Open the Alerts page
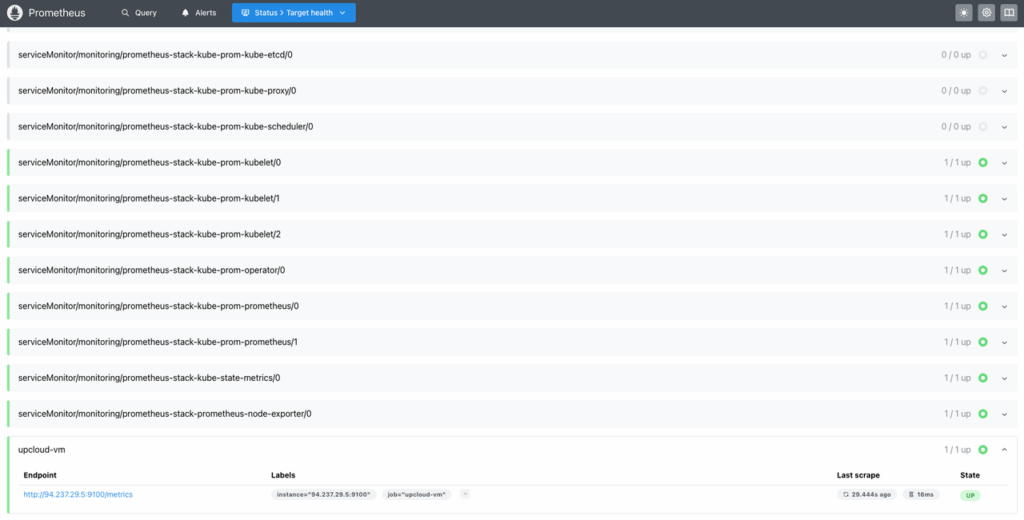1024x520 pixels. point(199,12)
